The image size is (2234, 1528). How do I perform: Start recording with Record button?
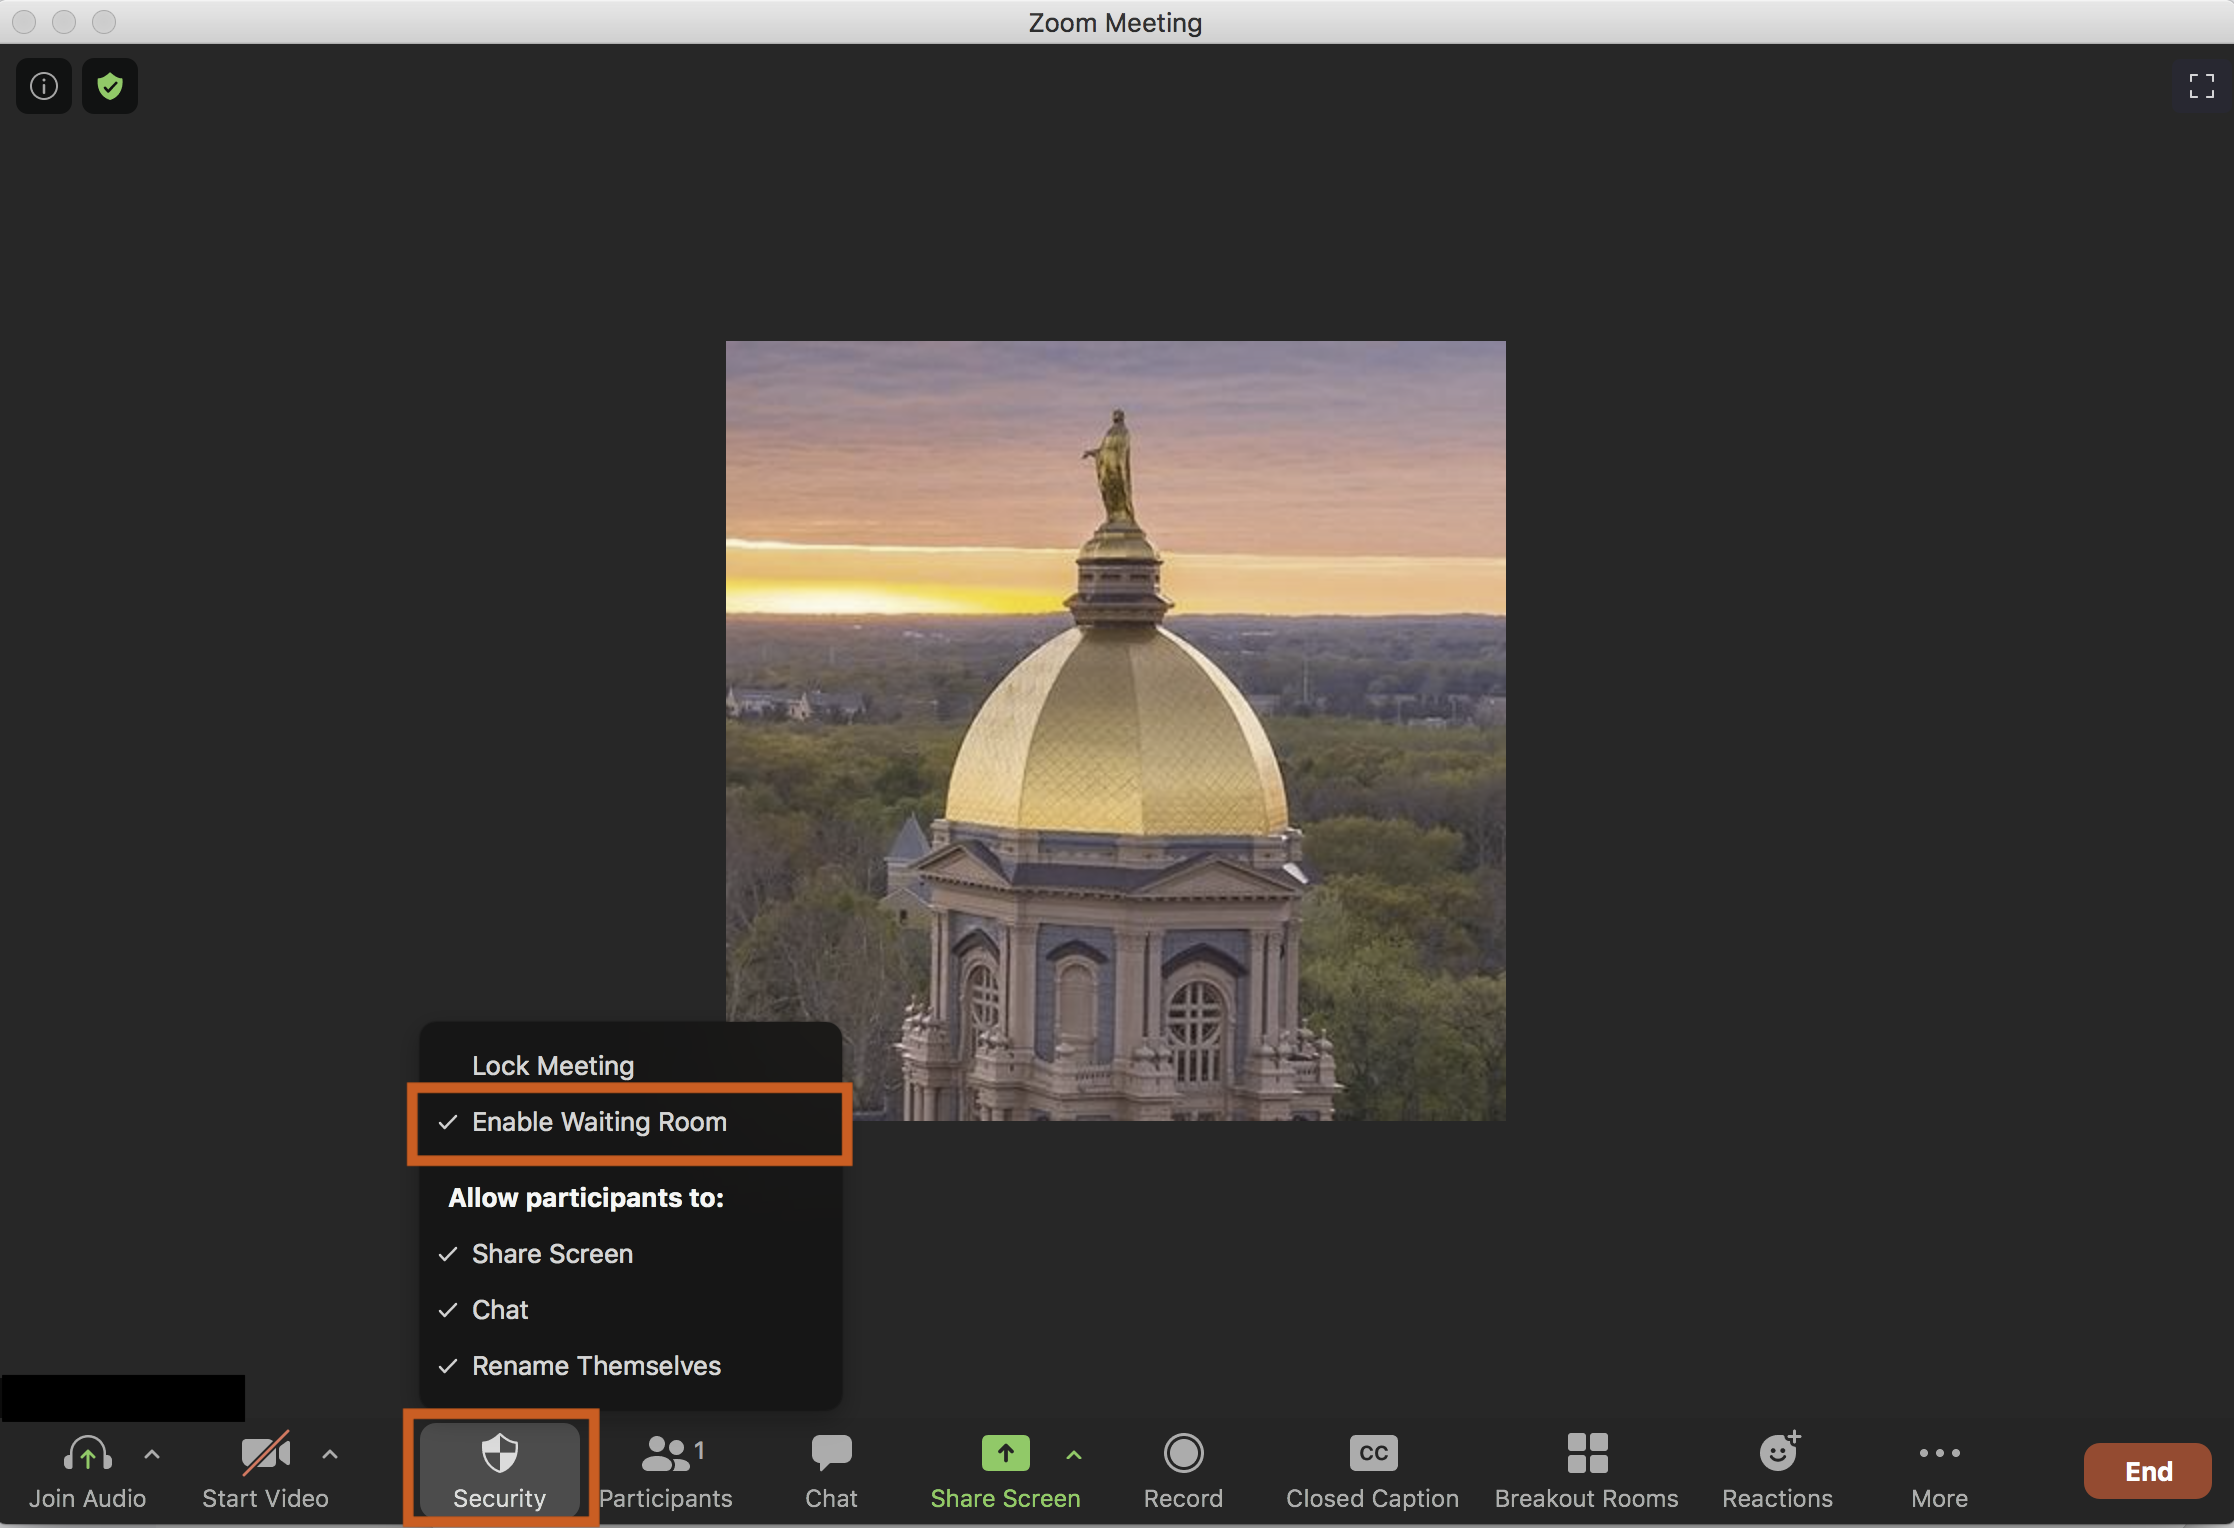[1184, 1470]
